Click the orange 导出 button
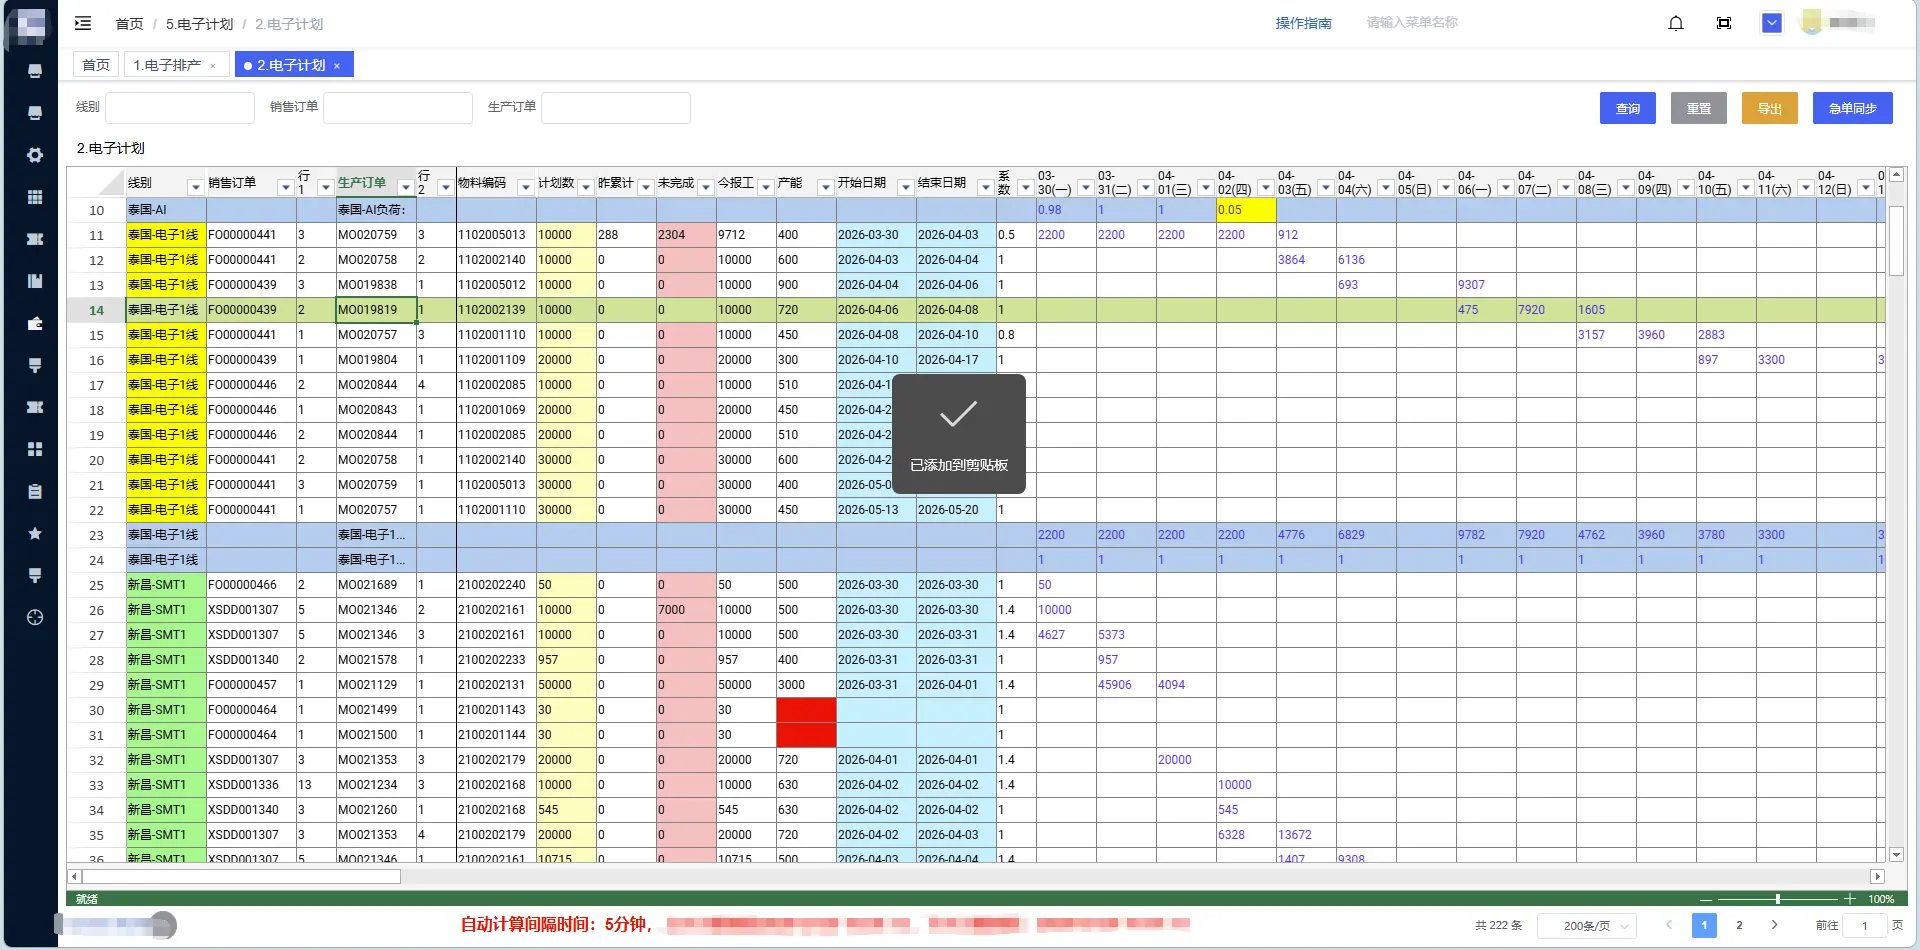The width and height of the screenshot is (1920, 950). 1769,108
